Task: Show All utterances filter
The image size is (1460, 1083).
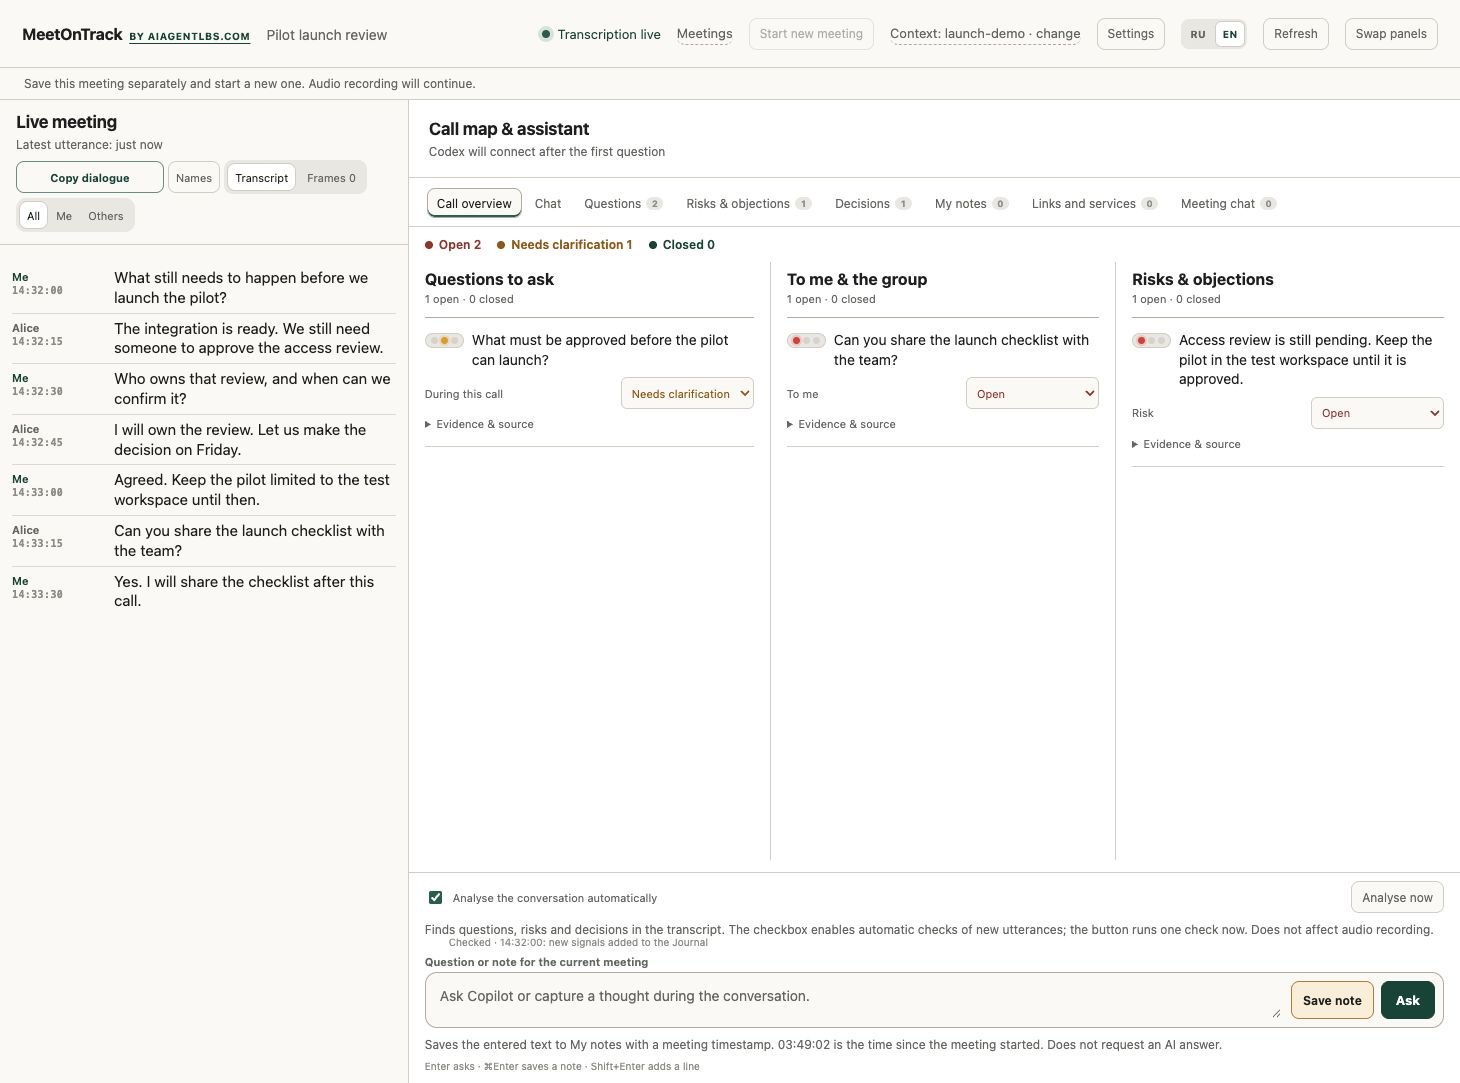Action: tap(33, 216)
